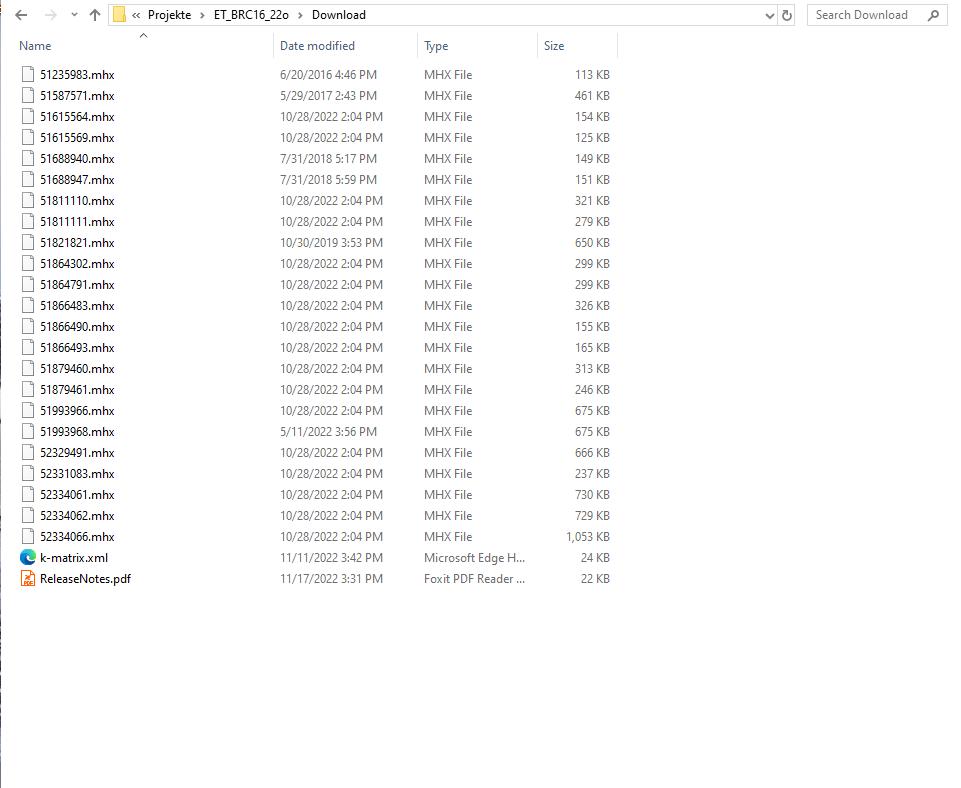Open ReleaseNotes.pdf via its Foxit PDF icon
The width and height of the screenshot is (961, 788).
point(26,578)
